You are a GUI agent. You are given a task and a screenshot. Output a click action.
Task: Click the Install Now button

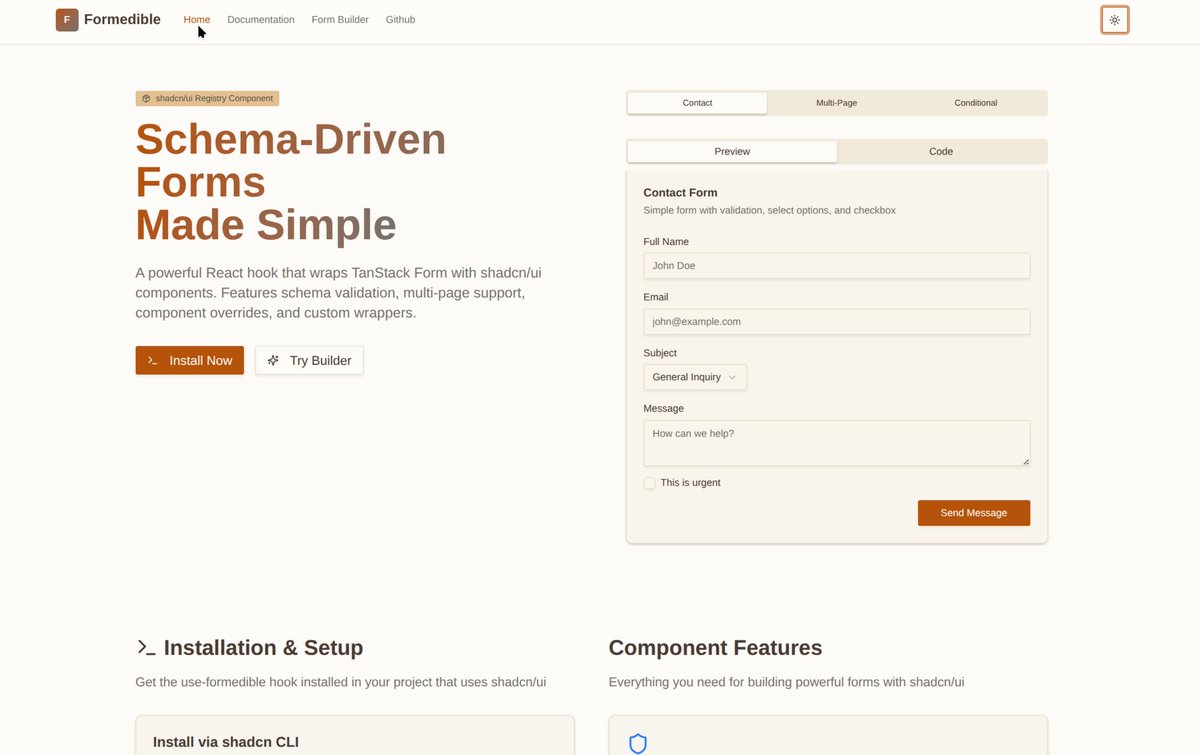190,360
